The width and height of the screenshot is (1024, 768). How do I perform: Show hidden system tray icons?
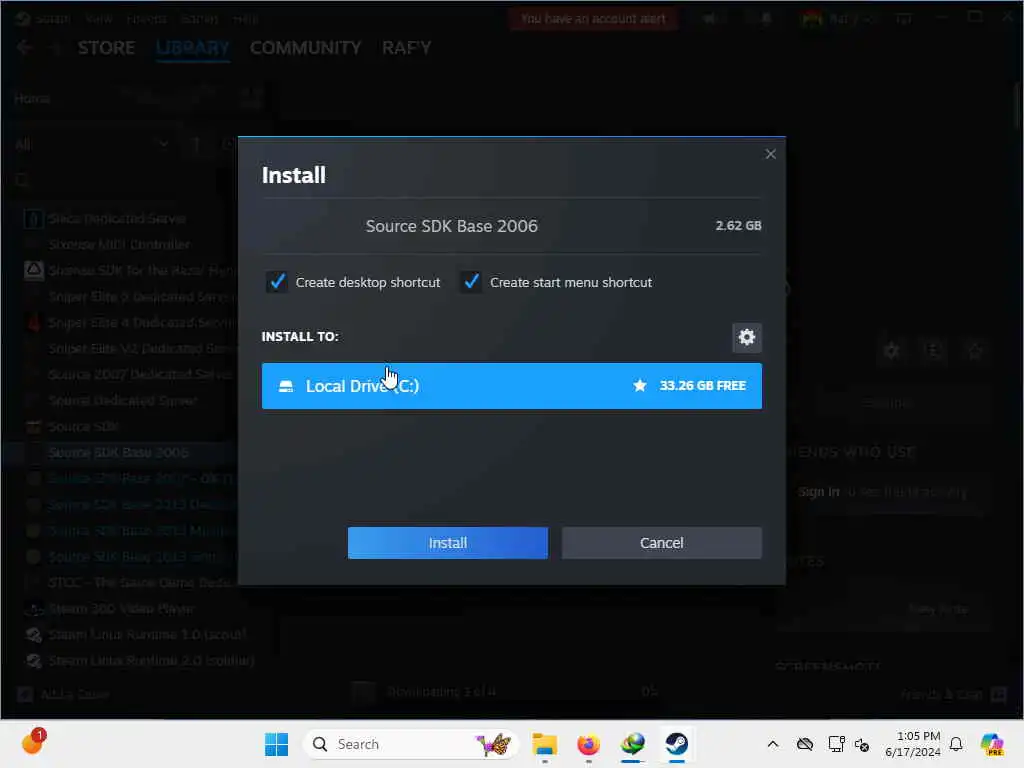[x=773, y=744]
